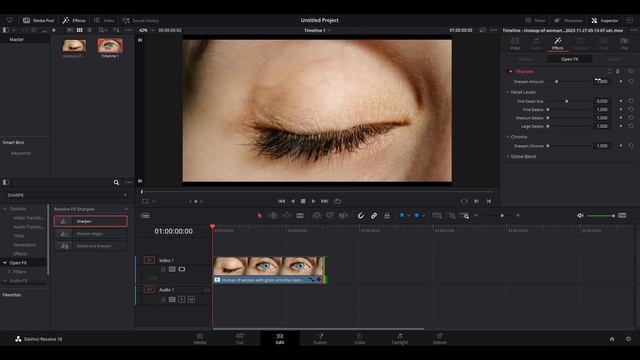
Task: Jump to the first frame button
Action: (282, 201)
